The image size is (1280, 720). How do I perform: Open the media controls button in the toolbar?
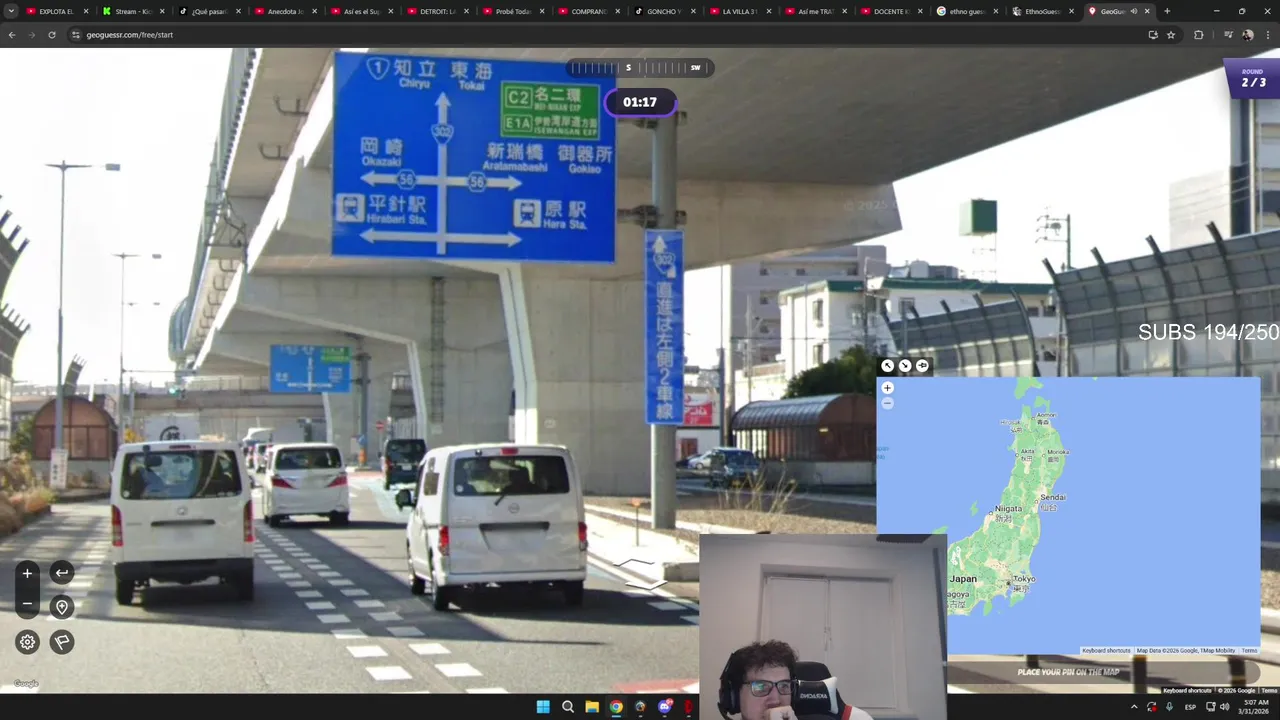[1228, 35]
